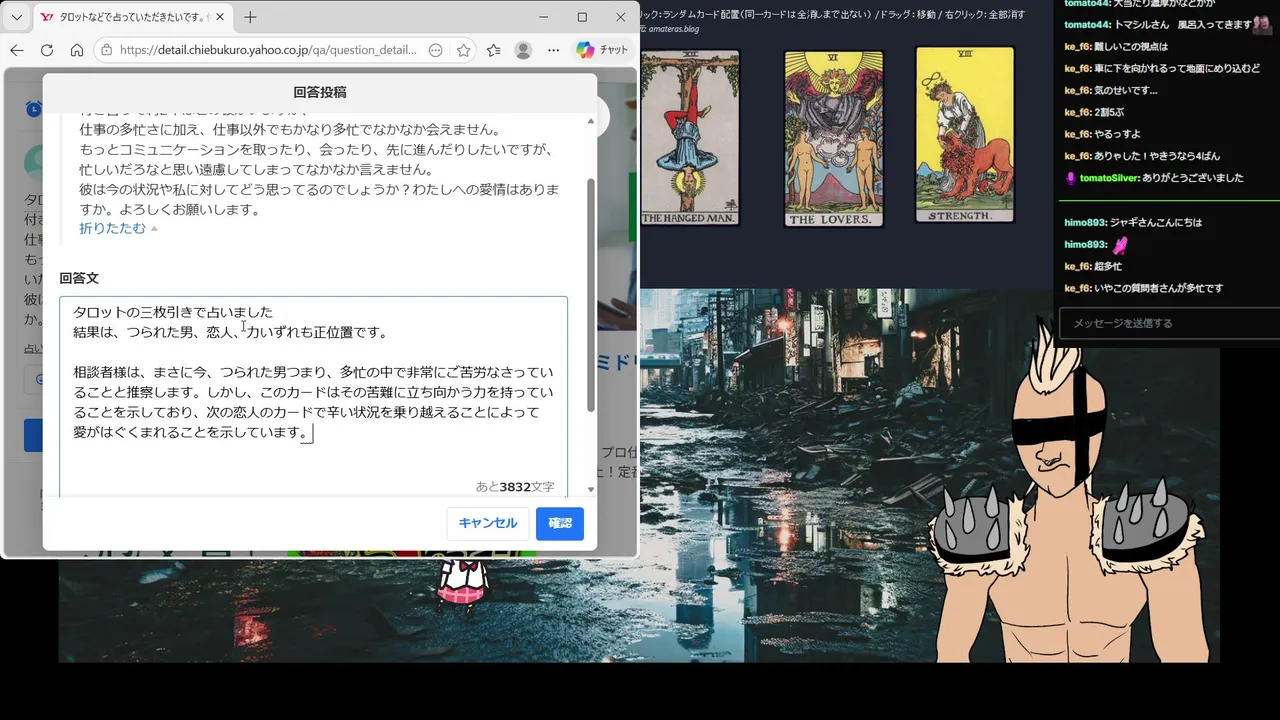Screen dimensions: 1280x720
Task: Click the 折りたたむ link to collapse question
Action: 113,228
